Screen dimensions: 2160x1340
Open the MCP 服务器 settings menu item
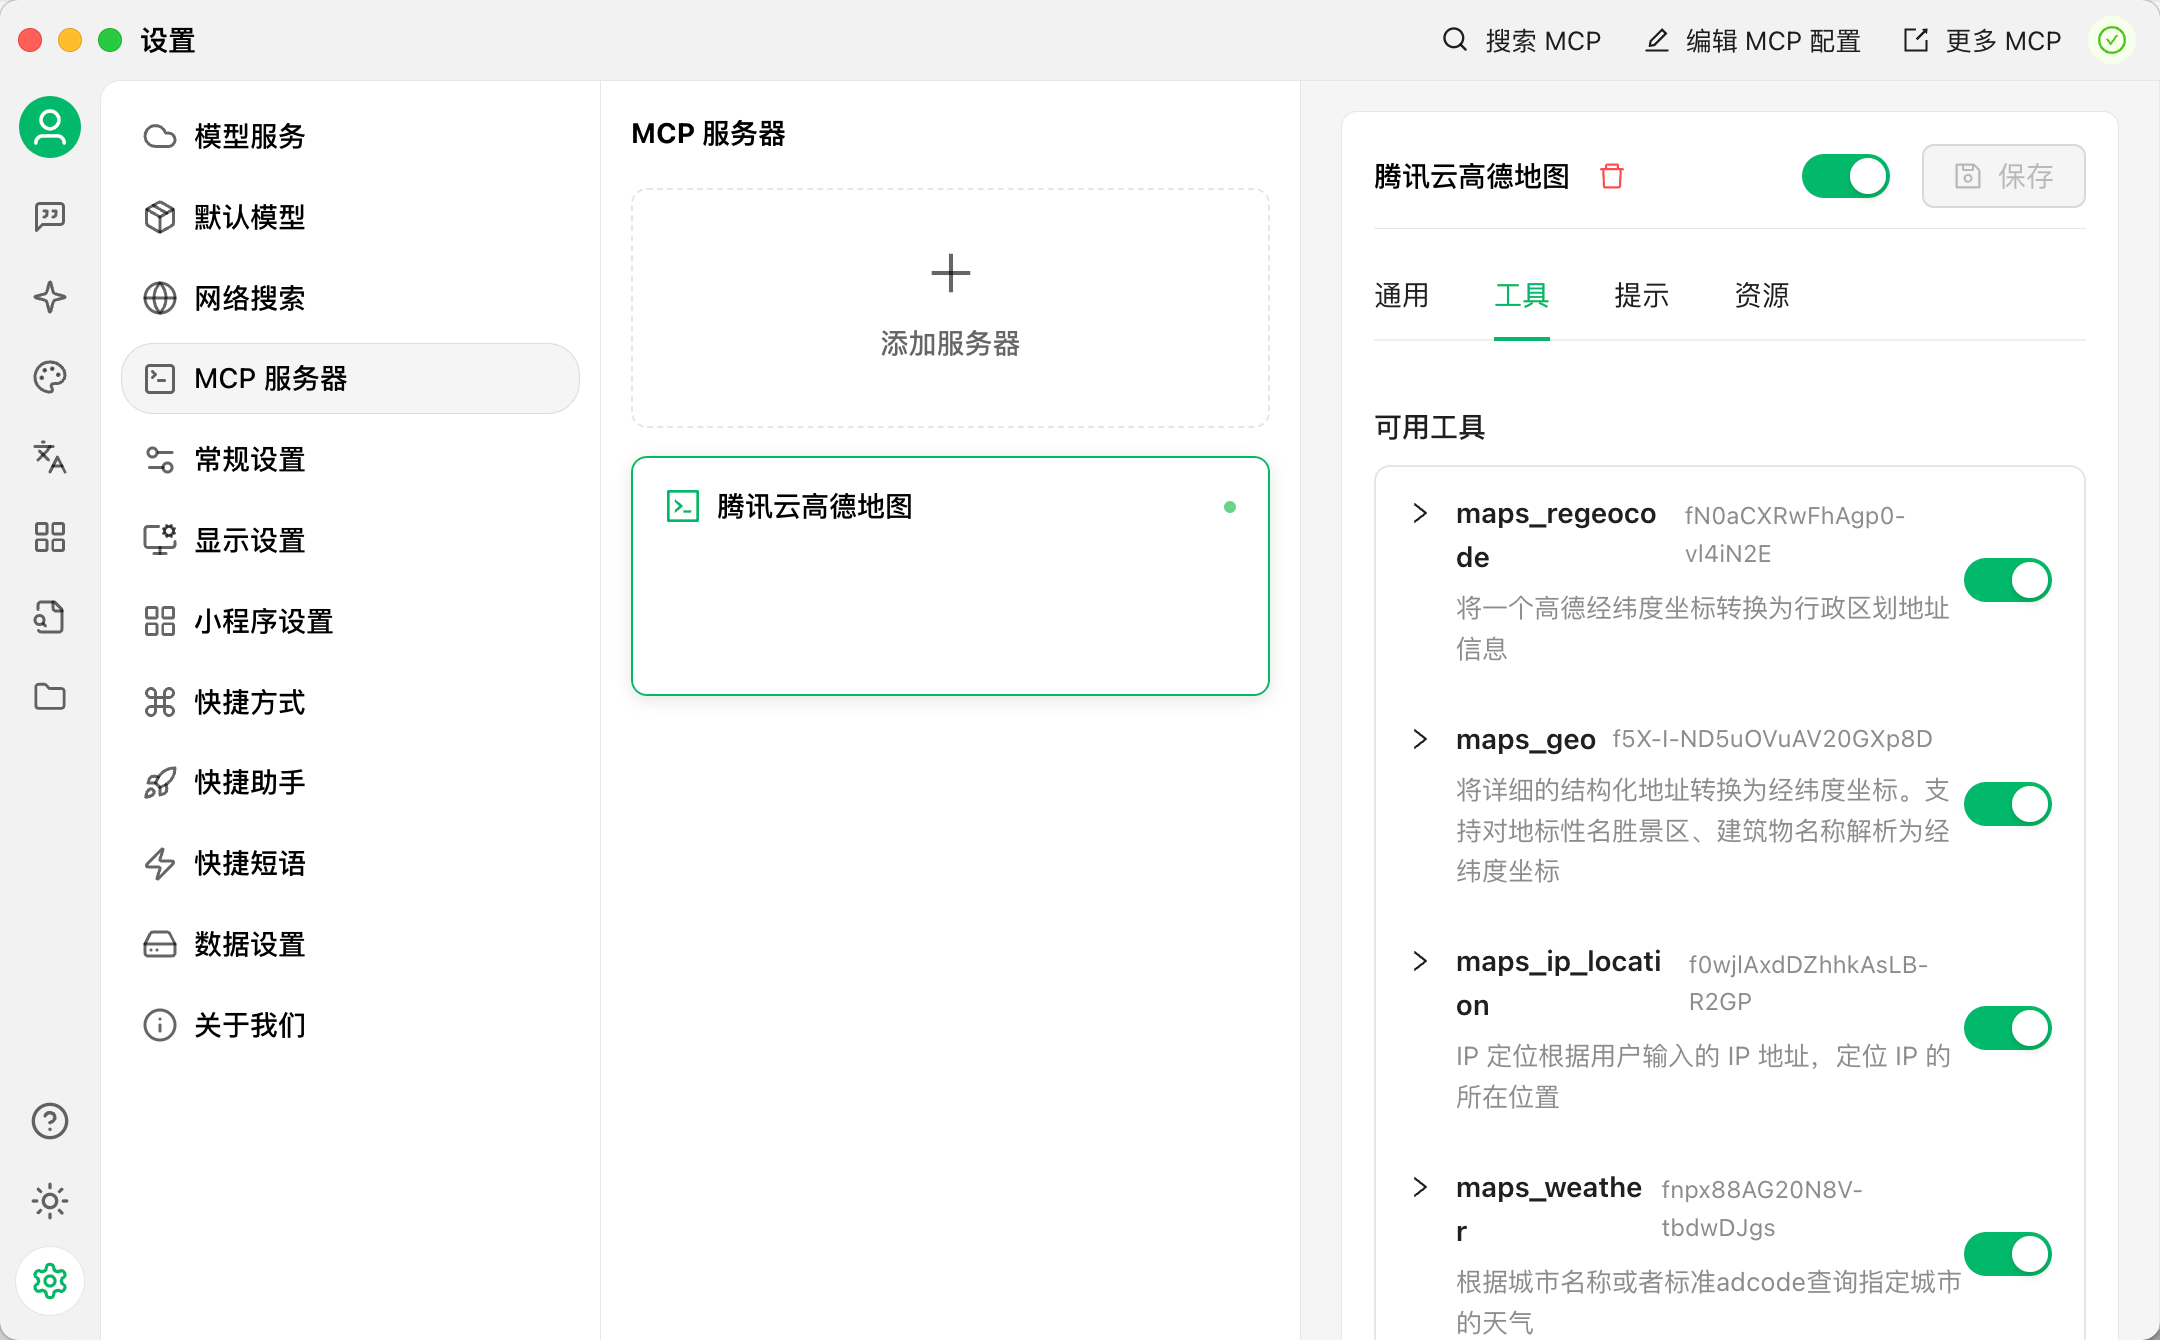[350, 378]
